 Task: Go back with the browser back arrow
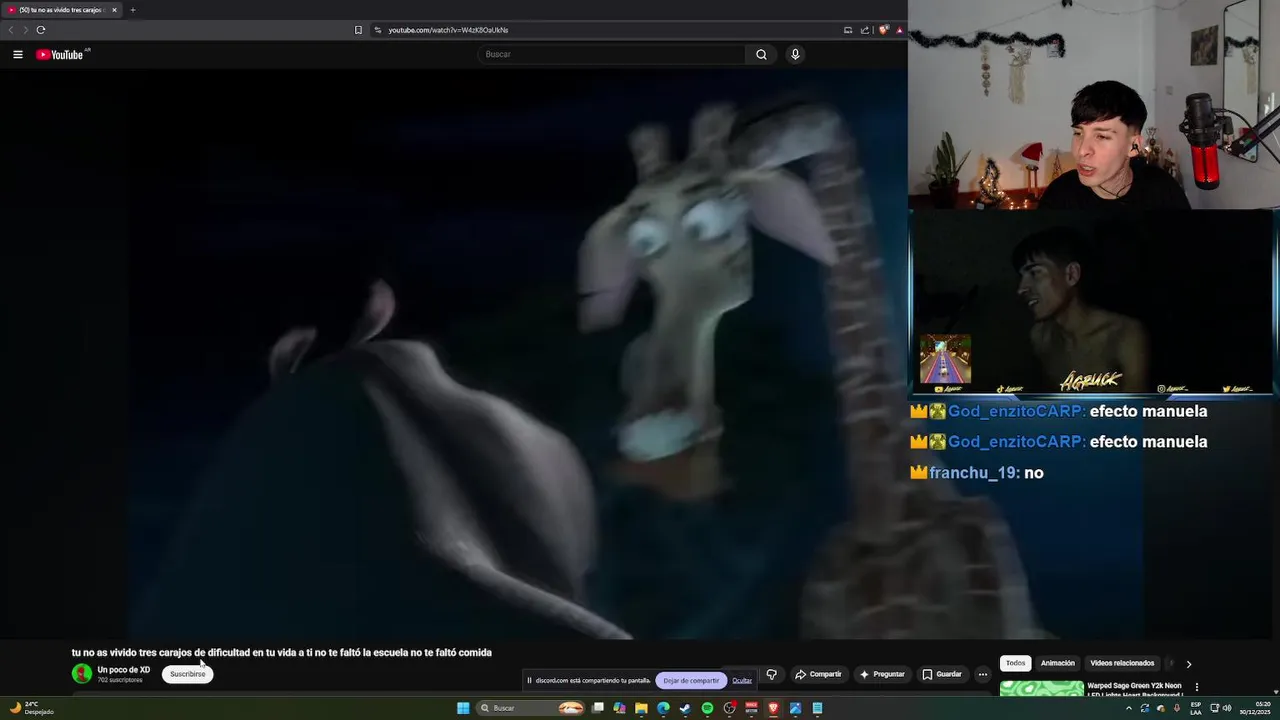(11, 30)
